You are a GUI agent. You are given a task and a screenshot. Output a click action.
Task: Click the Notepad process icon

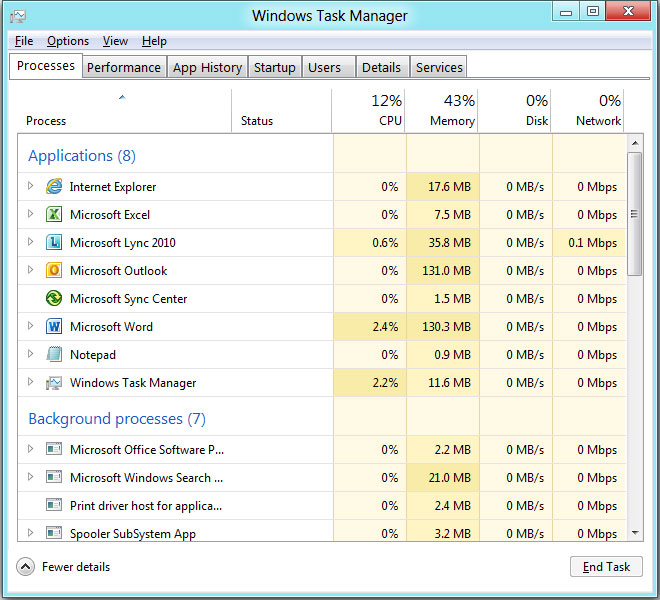[x=54, y=355]
